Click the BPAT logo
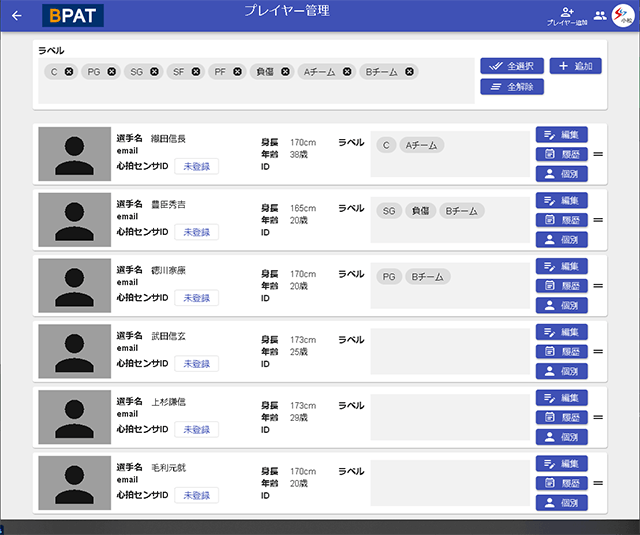 (73, 15)
